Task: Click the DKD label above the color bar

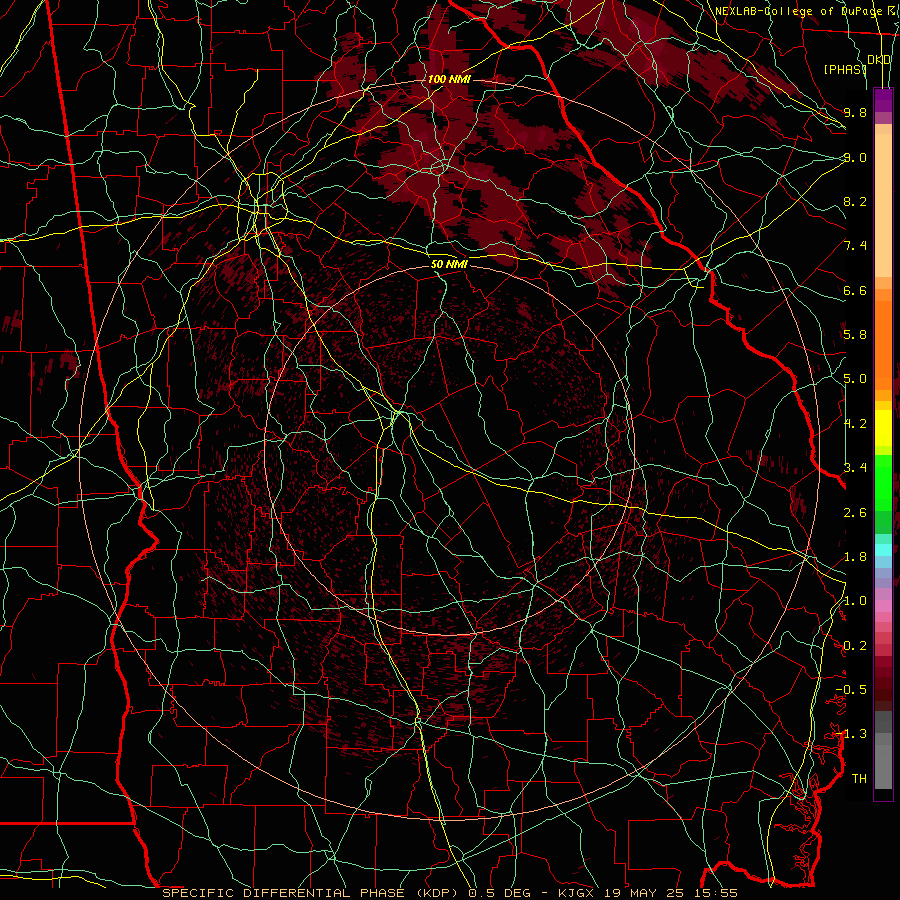Action: click(x=879, y=59)
